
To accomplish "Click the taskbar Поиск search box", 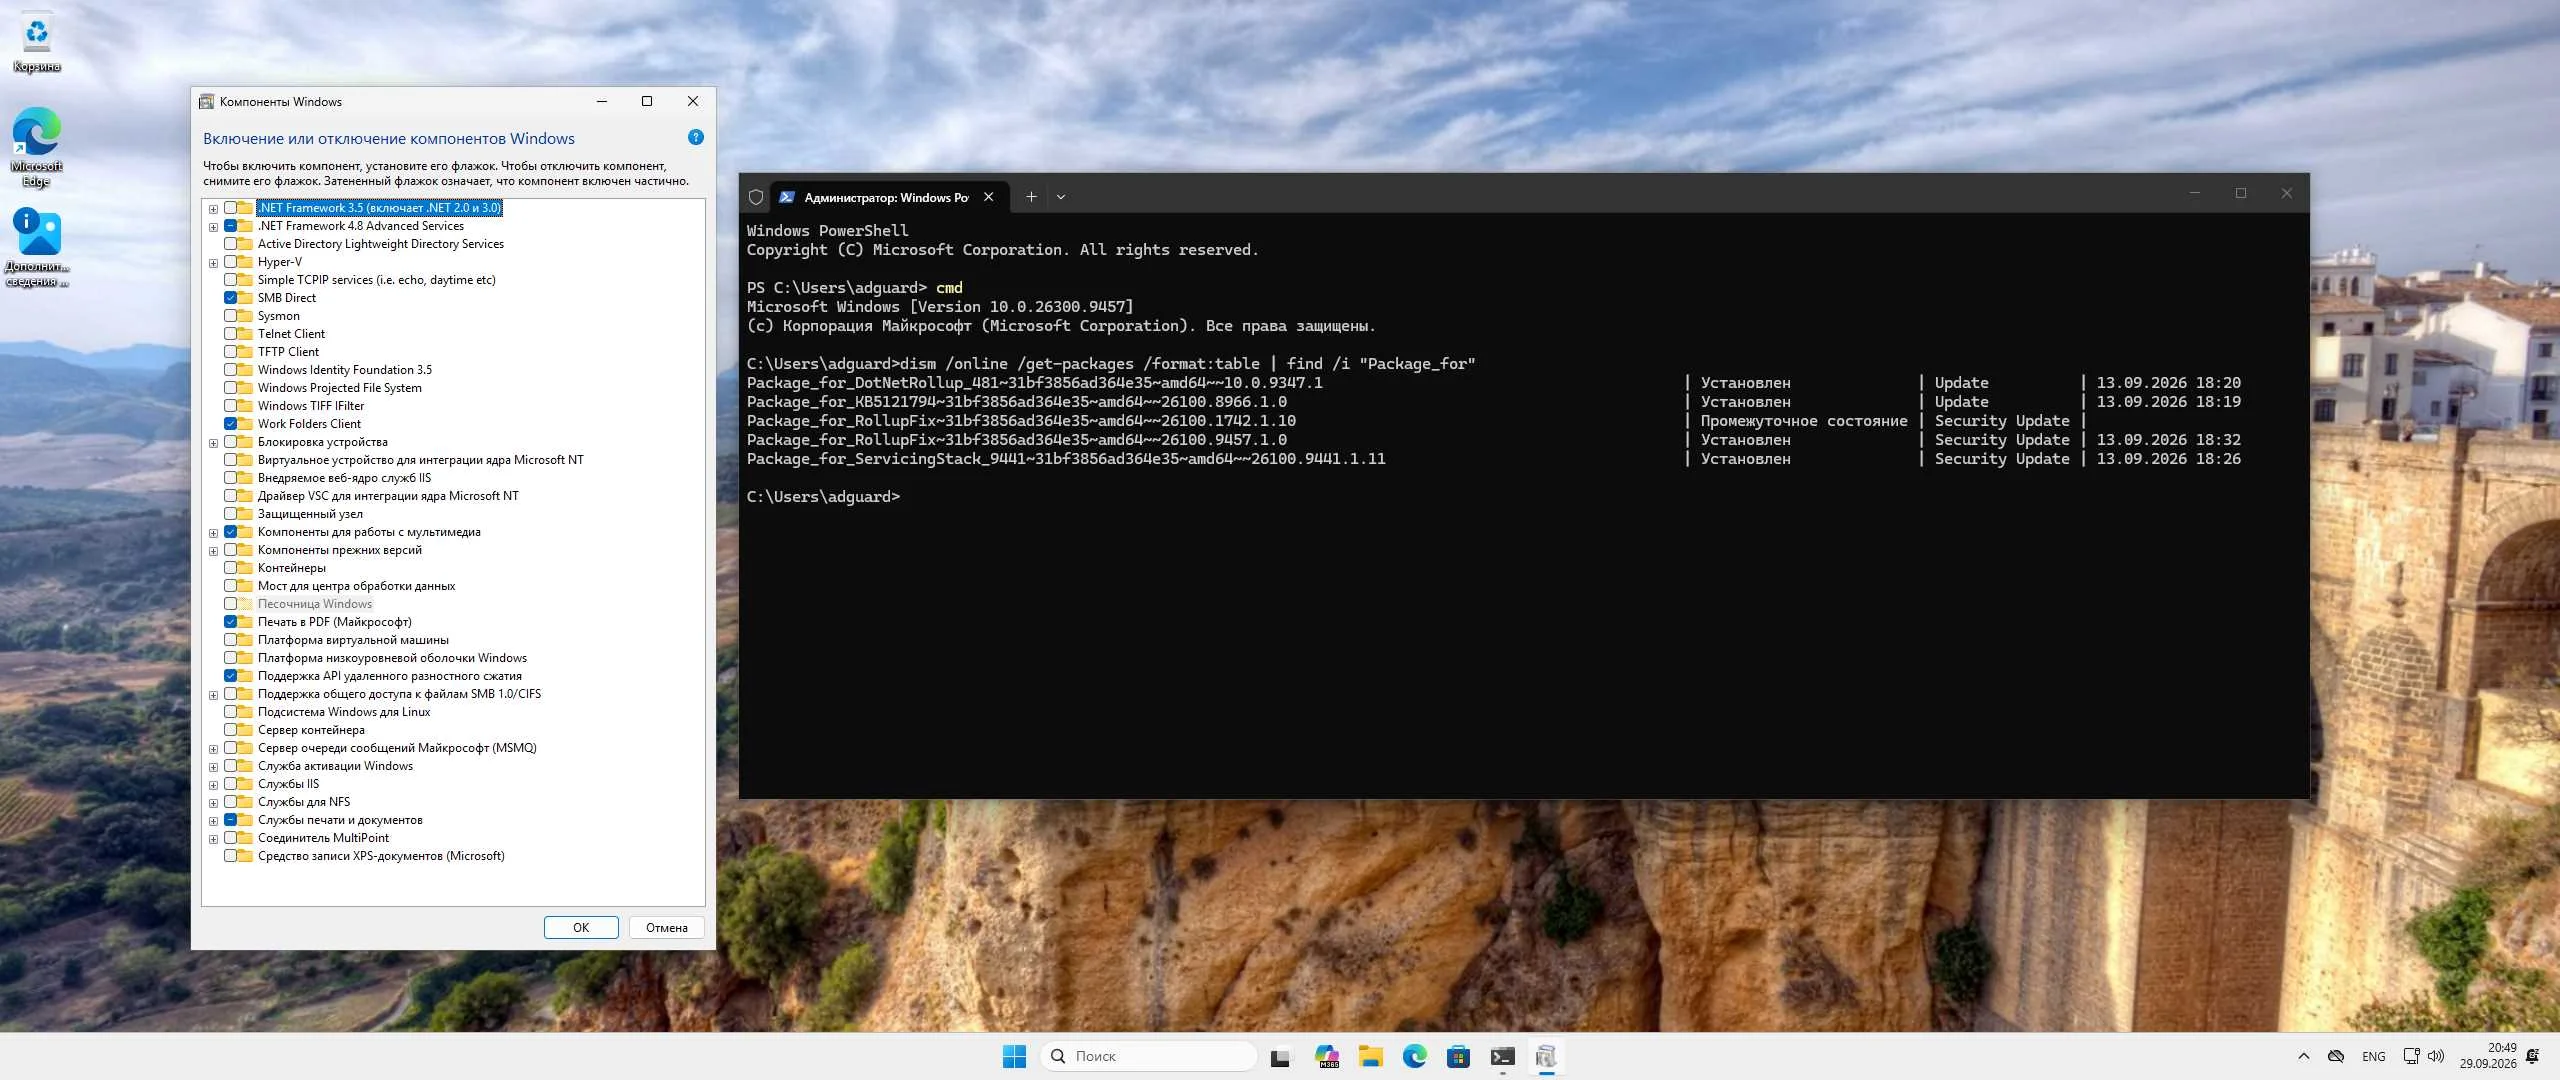I will tap(1149, 1056).
